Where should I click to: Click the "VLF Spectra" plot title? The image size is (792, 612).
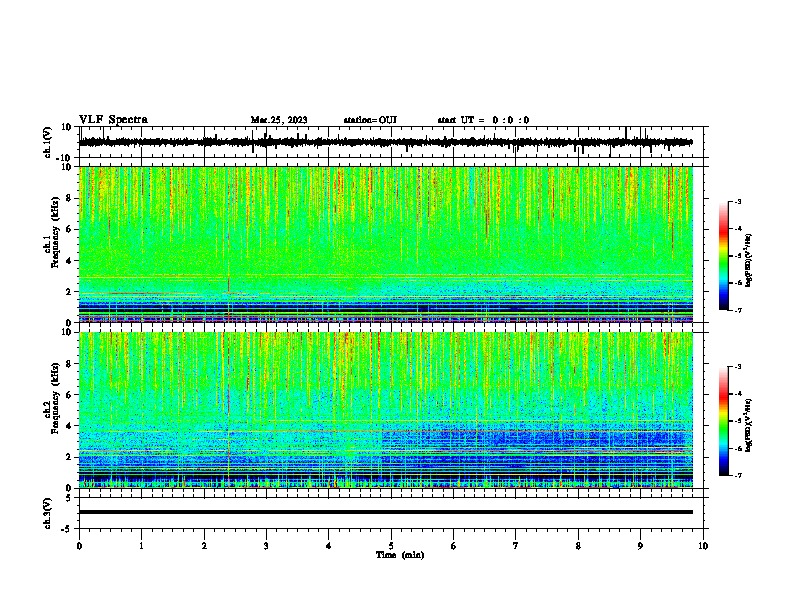pyautogui.click(x=113, y=120)
